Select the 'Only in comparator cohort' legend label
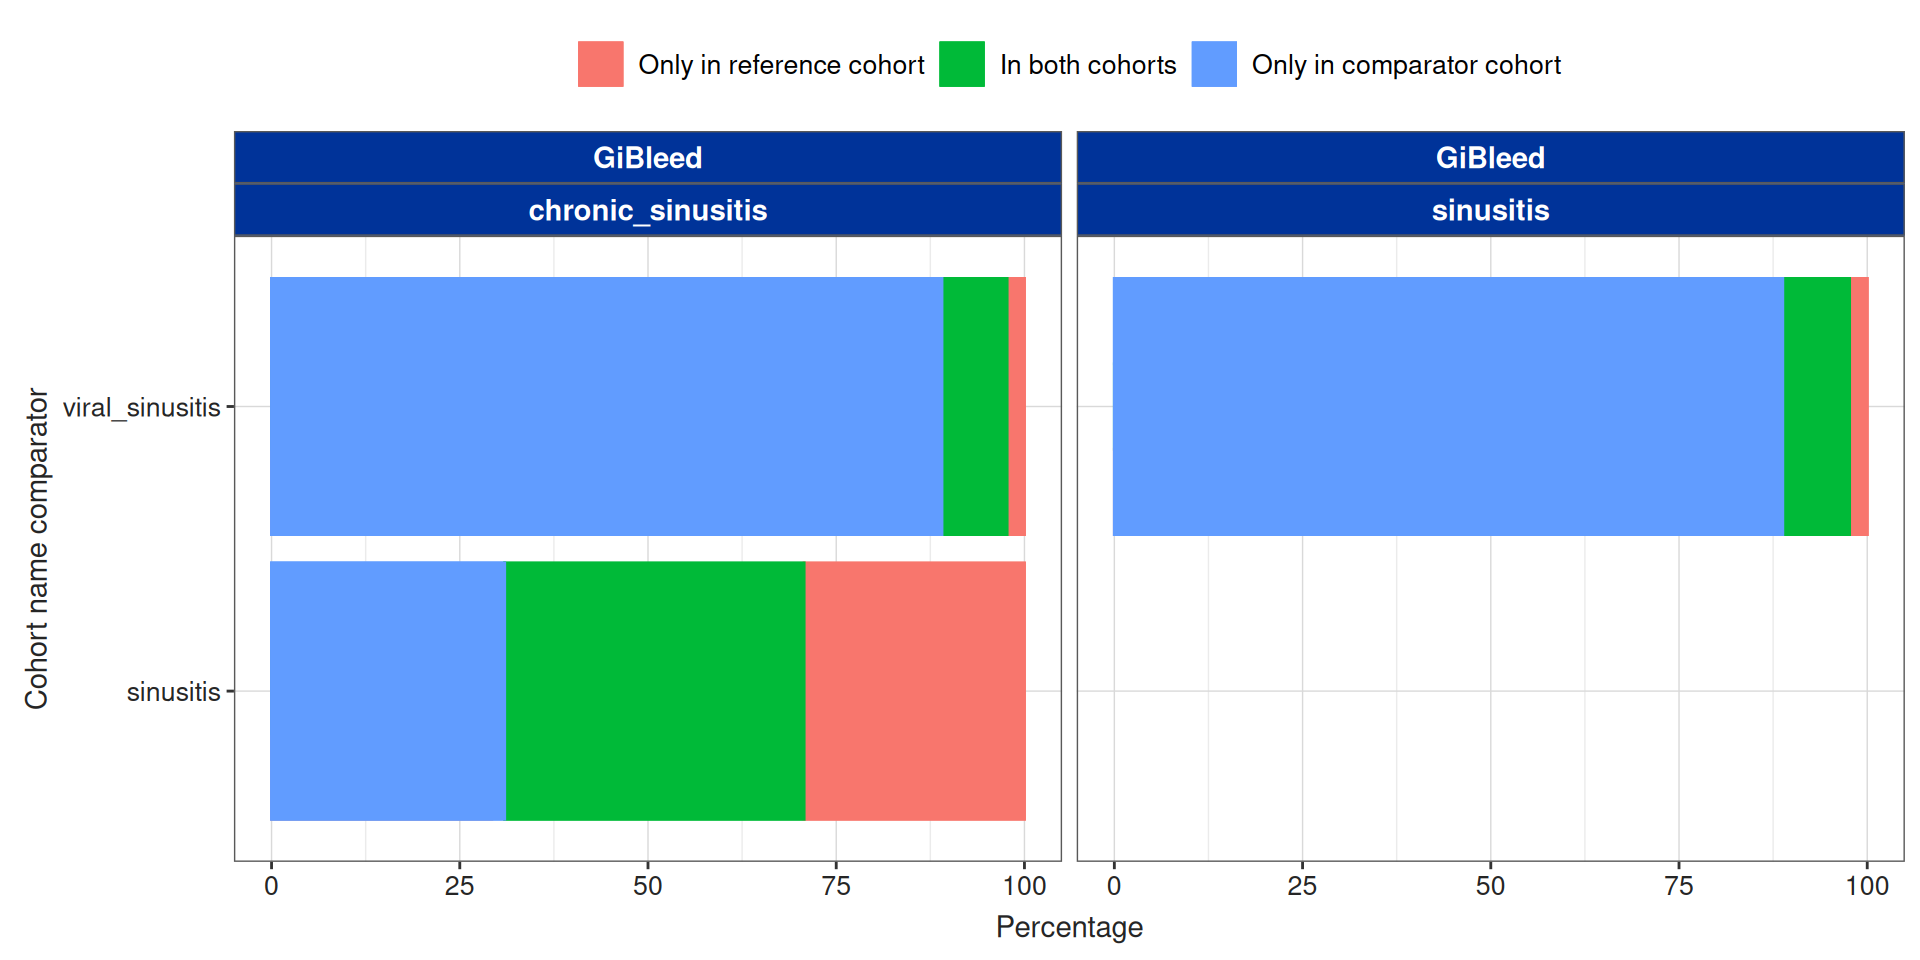The height and width of the screenshot is (960, 1920). [1406, 65]
